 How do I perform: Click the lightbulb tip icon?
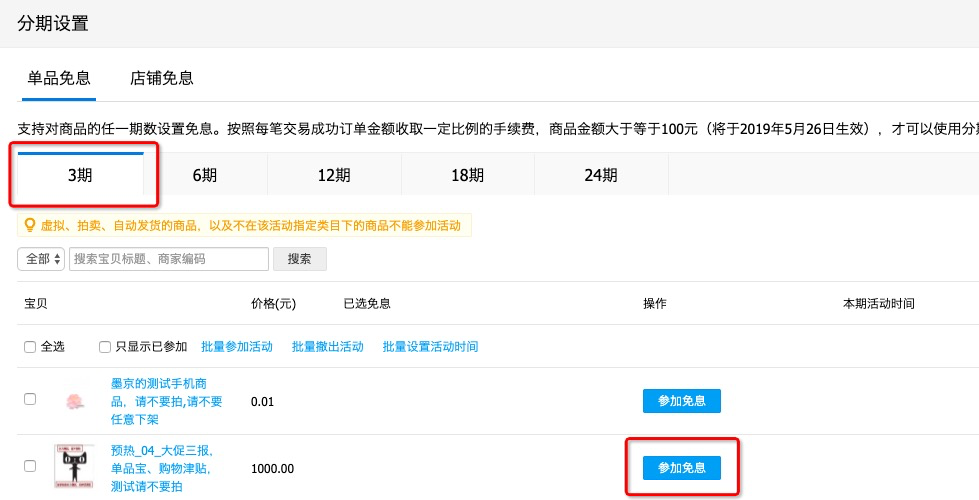(x=29, y=225)
